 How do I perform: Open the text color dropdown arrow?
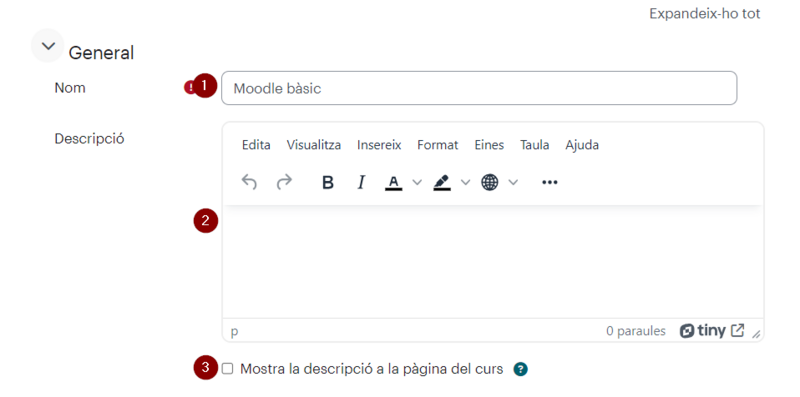point(417,182)
